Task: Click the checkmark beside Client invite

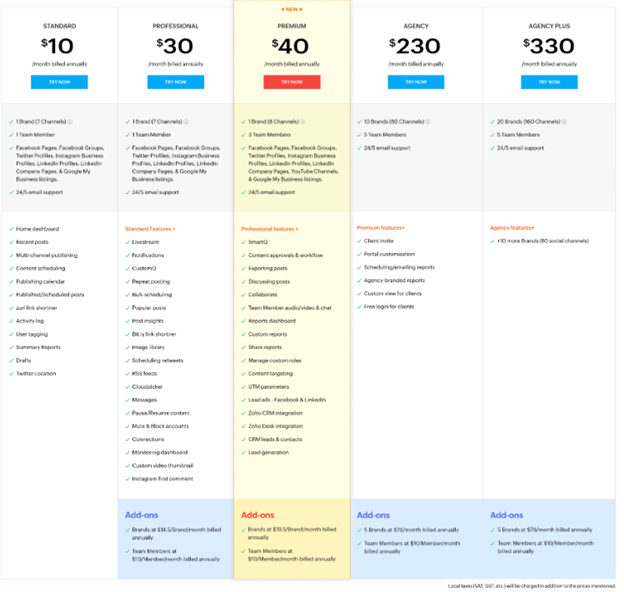Action: tap(358, 241)
